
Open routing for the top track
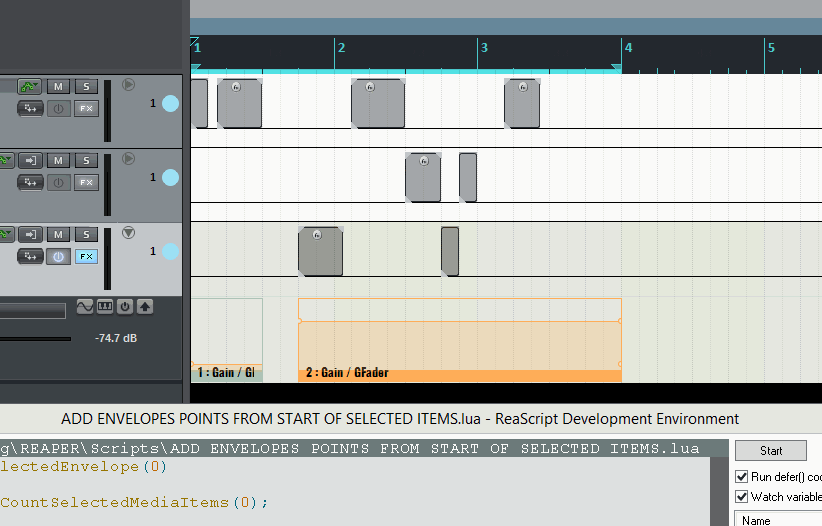click(x=30, y=109)
